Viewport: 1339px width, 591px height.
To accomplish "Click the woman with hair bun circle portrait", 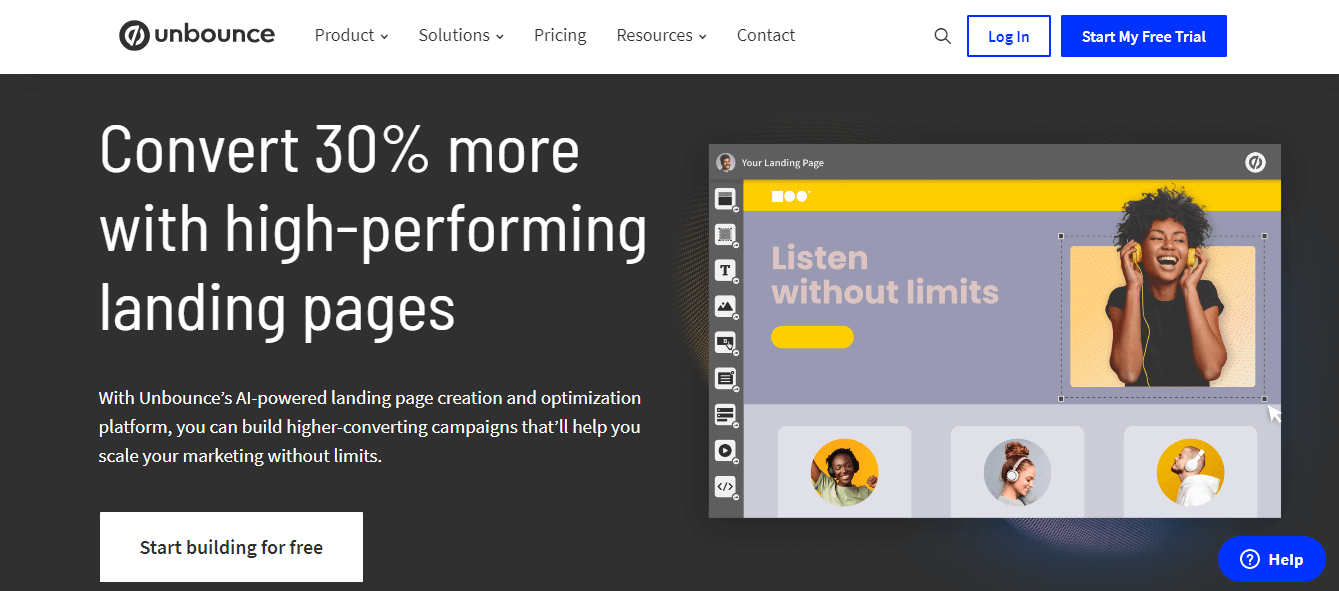I will pyautogui.click(x=1017, y=472).
